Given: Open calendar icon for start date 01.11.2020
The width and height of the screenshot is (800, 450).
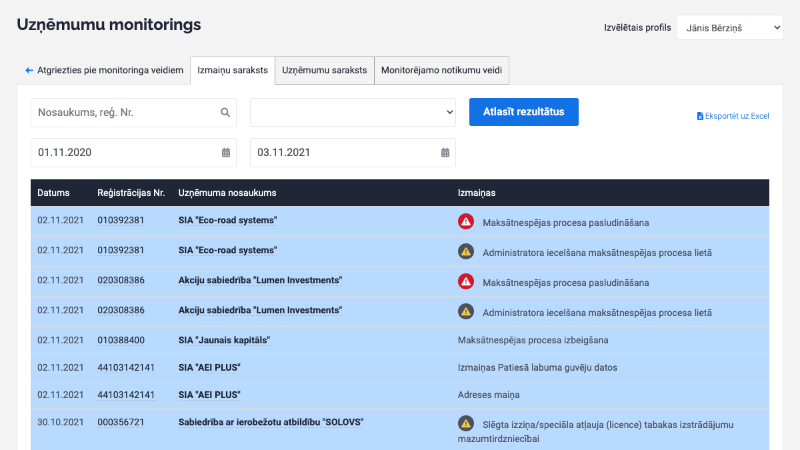Looking at the screenshot, I should (225, 153).
